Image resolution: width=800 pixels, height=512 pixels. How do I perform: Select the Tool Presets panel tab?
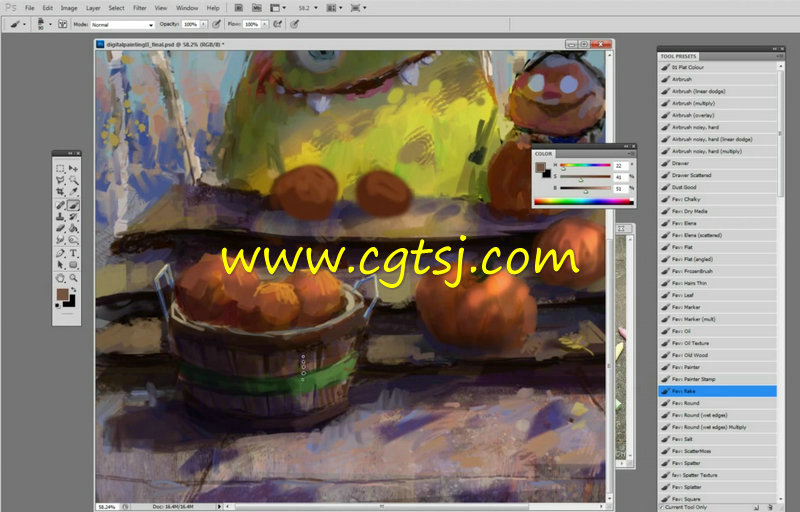tap(678, 56)
